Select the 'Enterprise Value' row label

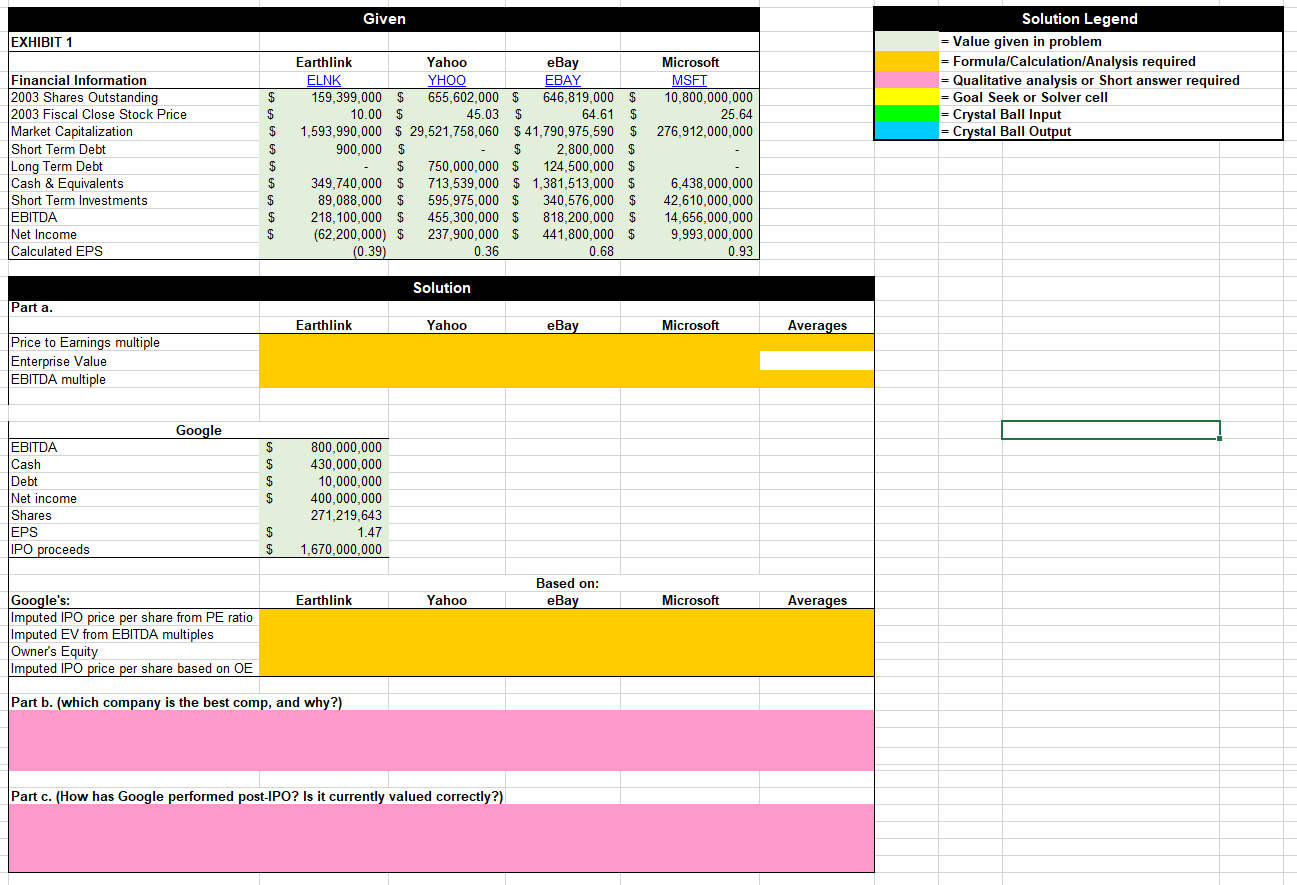click(x=59, y=361)
